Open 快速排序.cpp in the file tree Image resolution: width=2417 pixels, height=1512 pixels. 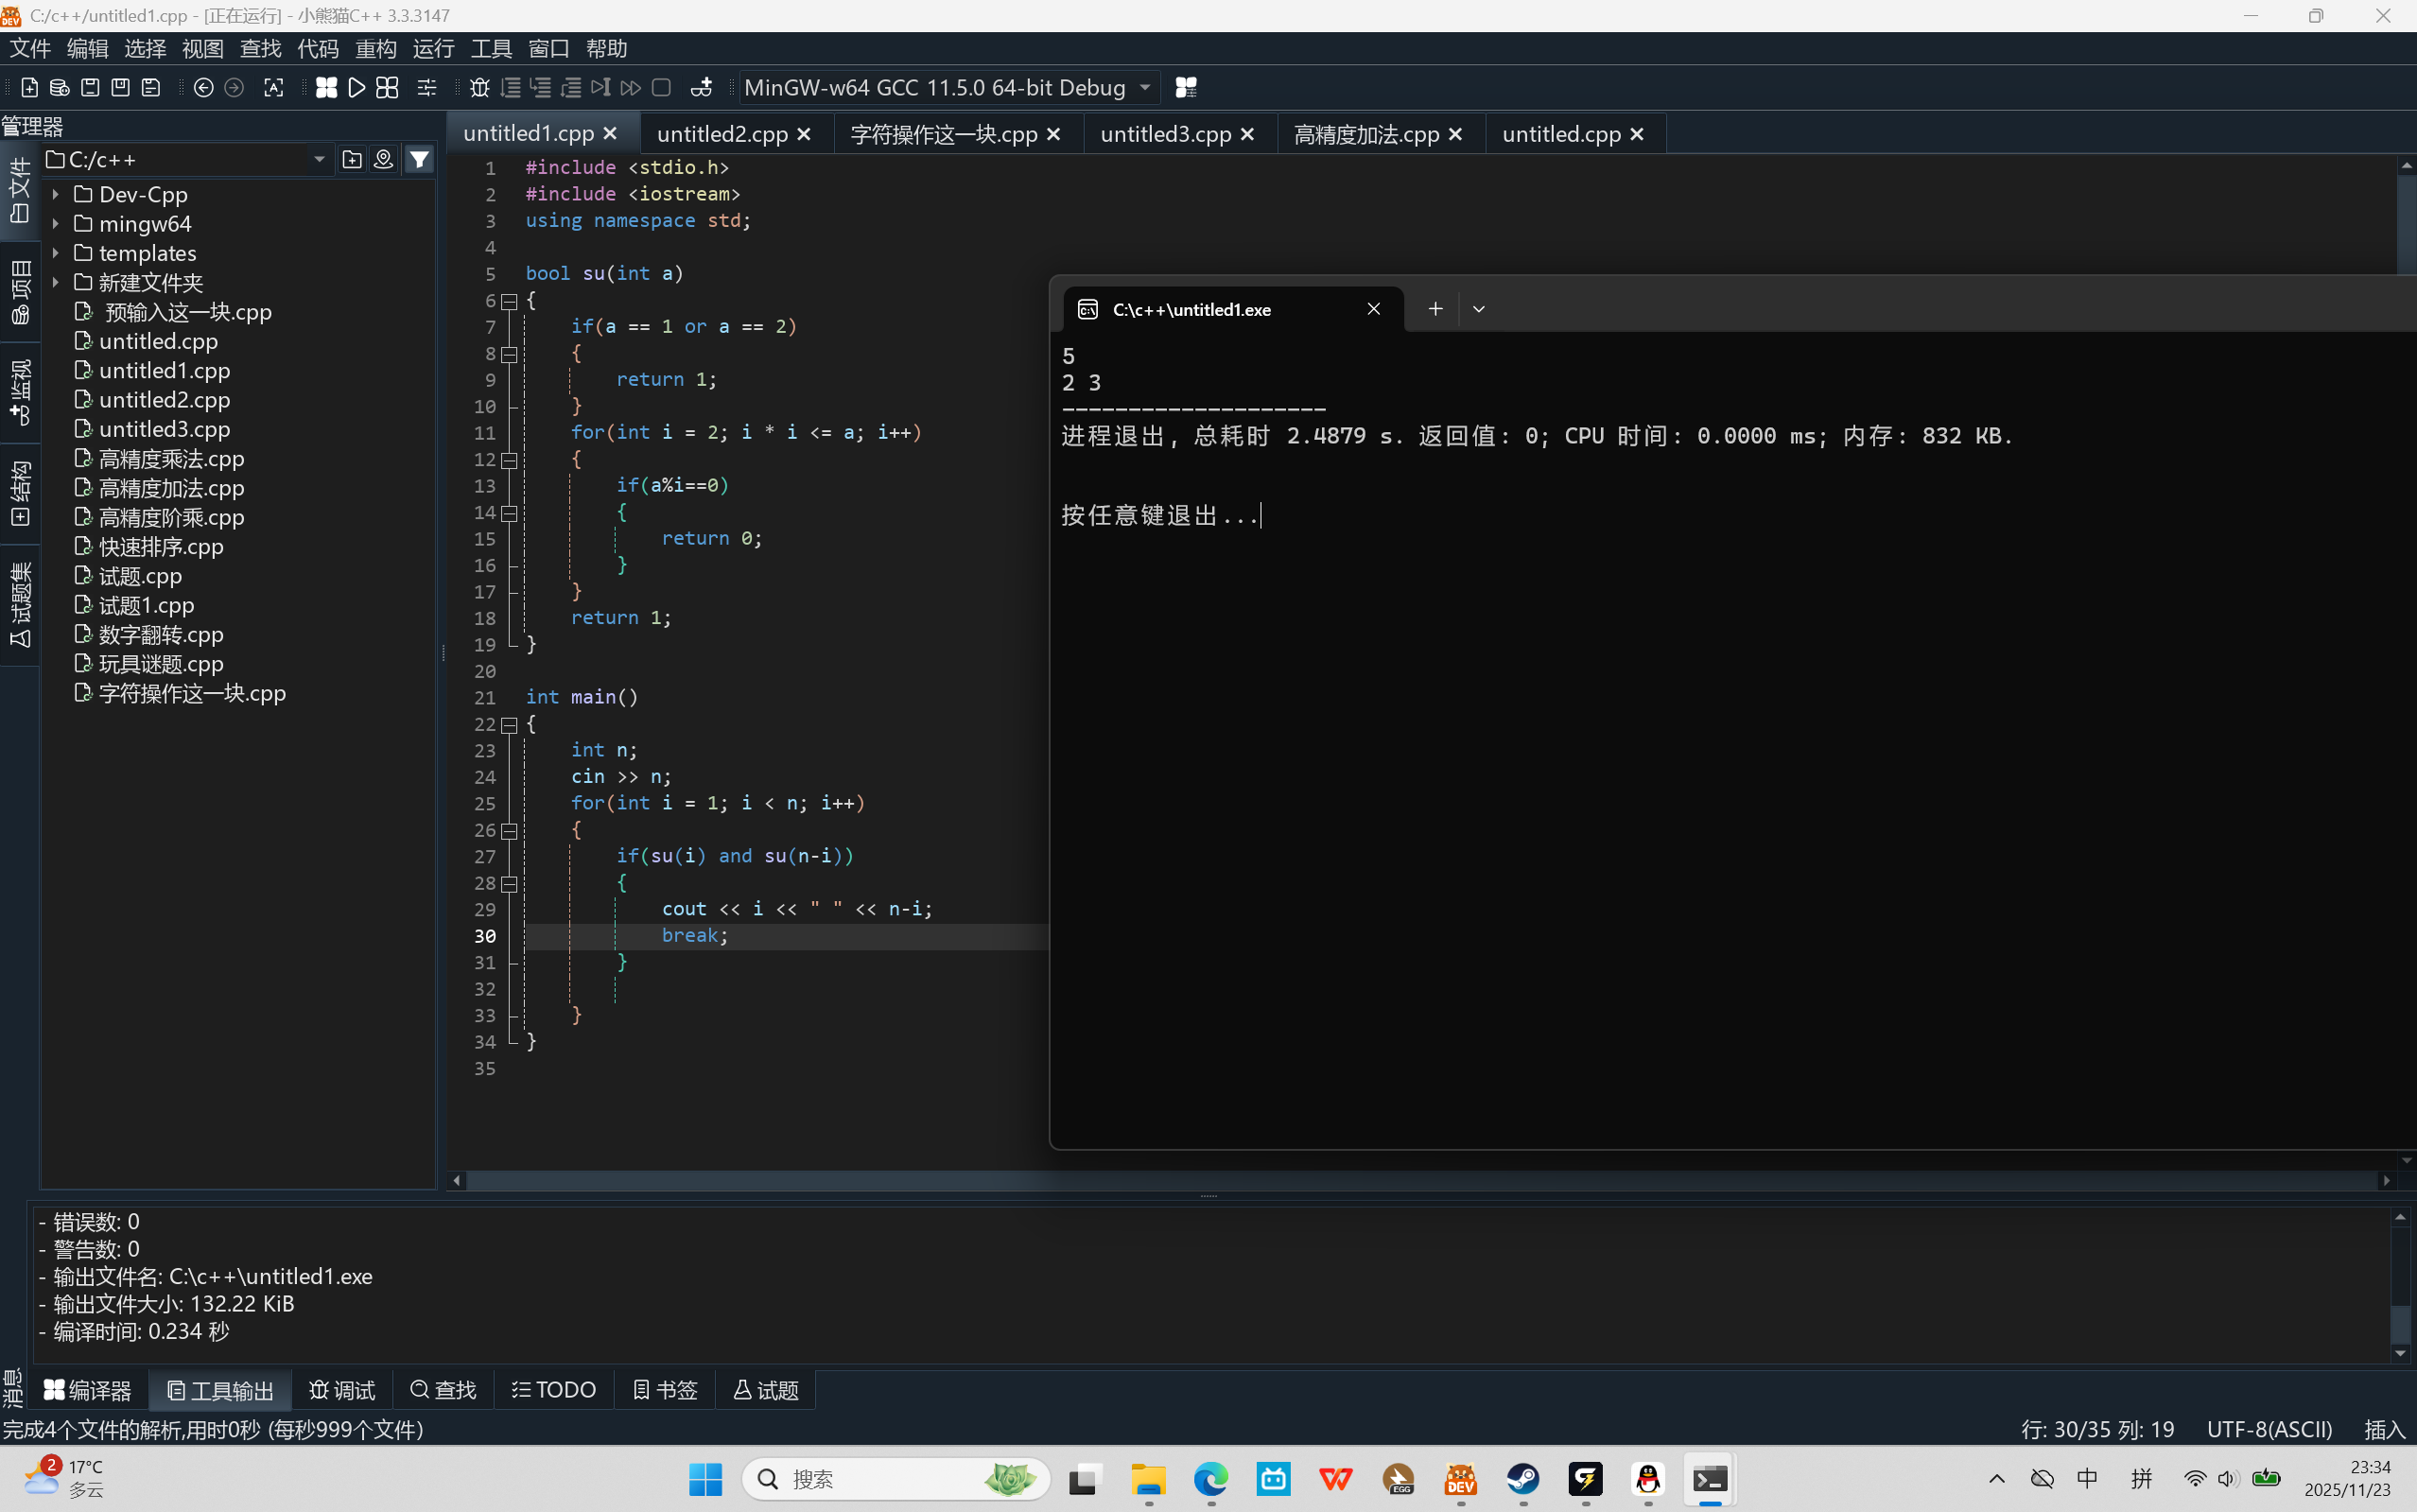point(160,547)
